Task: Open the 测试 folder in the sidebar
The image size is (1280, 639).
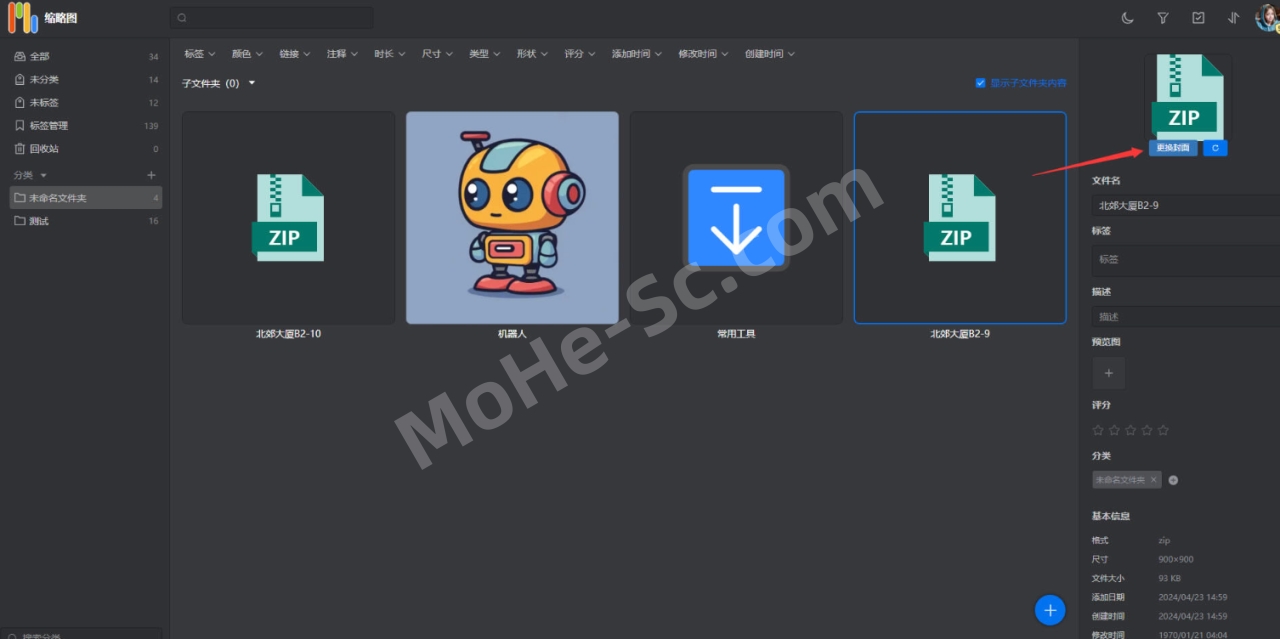Action: pyautogui.click(x=39, y=221)
